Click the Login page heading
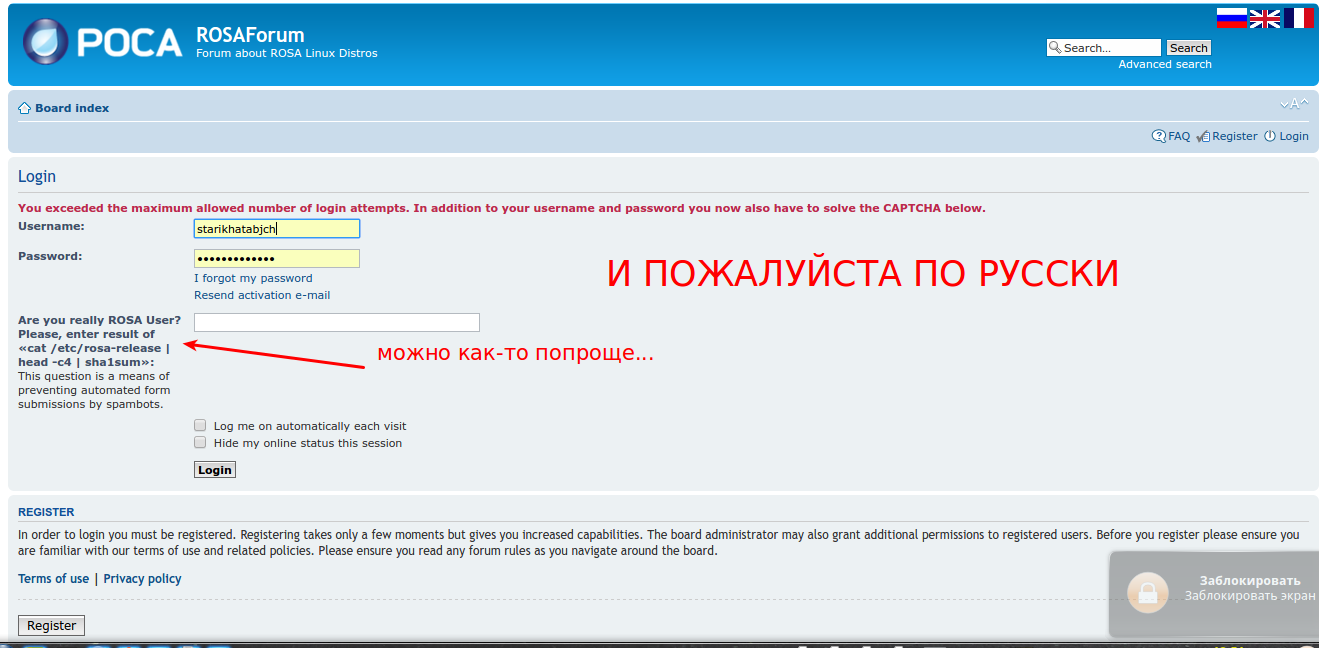 (x=37, y=176)
